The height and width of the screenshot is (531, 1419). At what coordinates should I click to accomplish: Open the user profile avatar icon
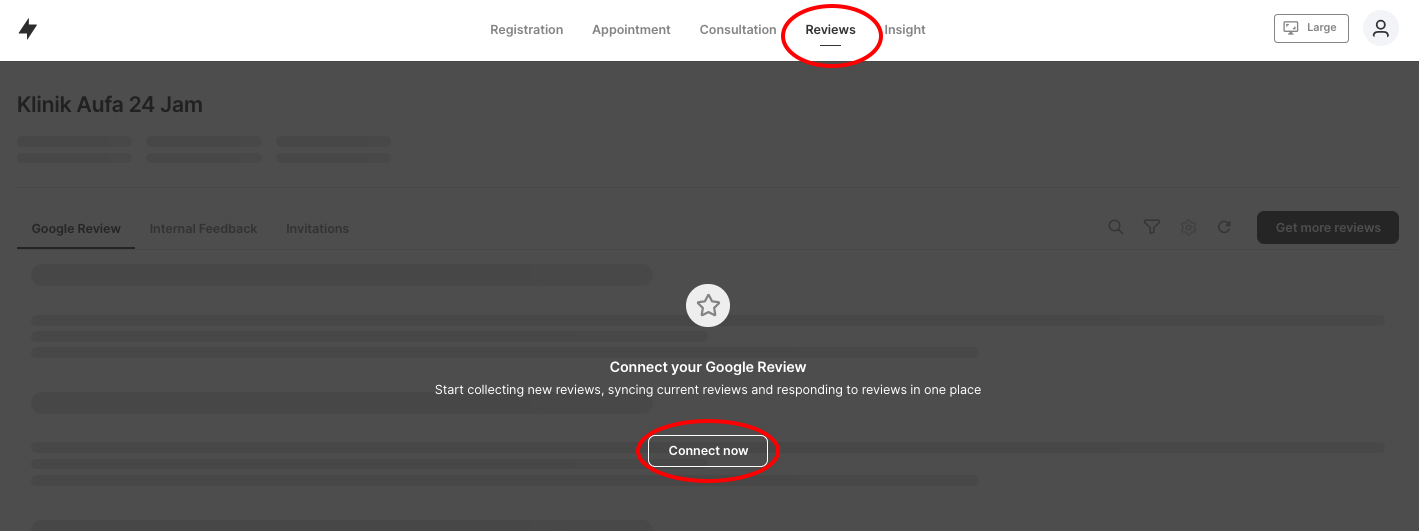(1381, 29)
